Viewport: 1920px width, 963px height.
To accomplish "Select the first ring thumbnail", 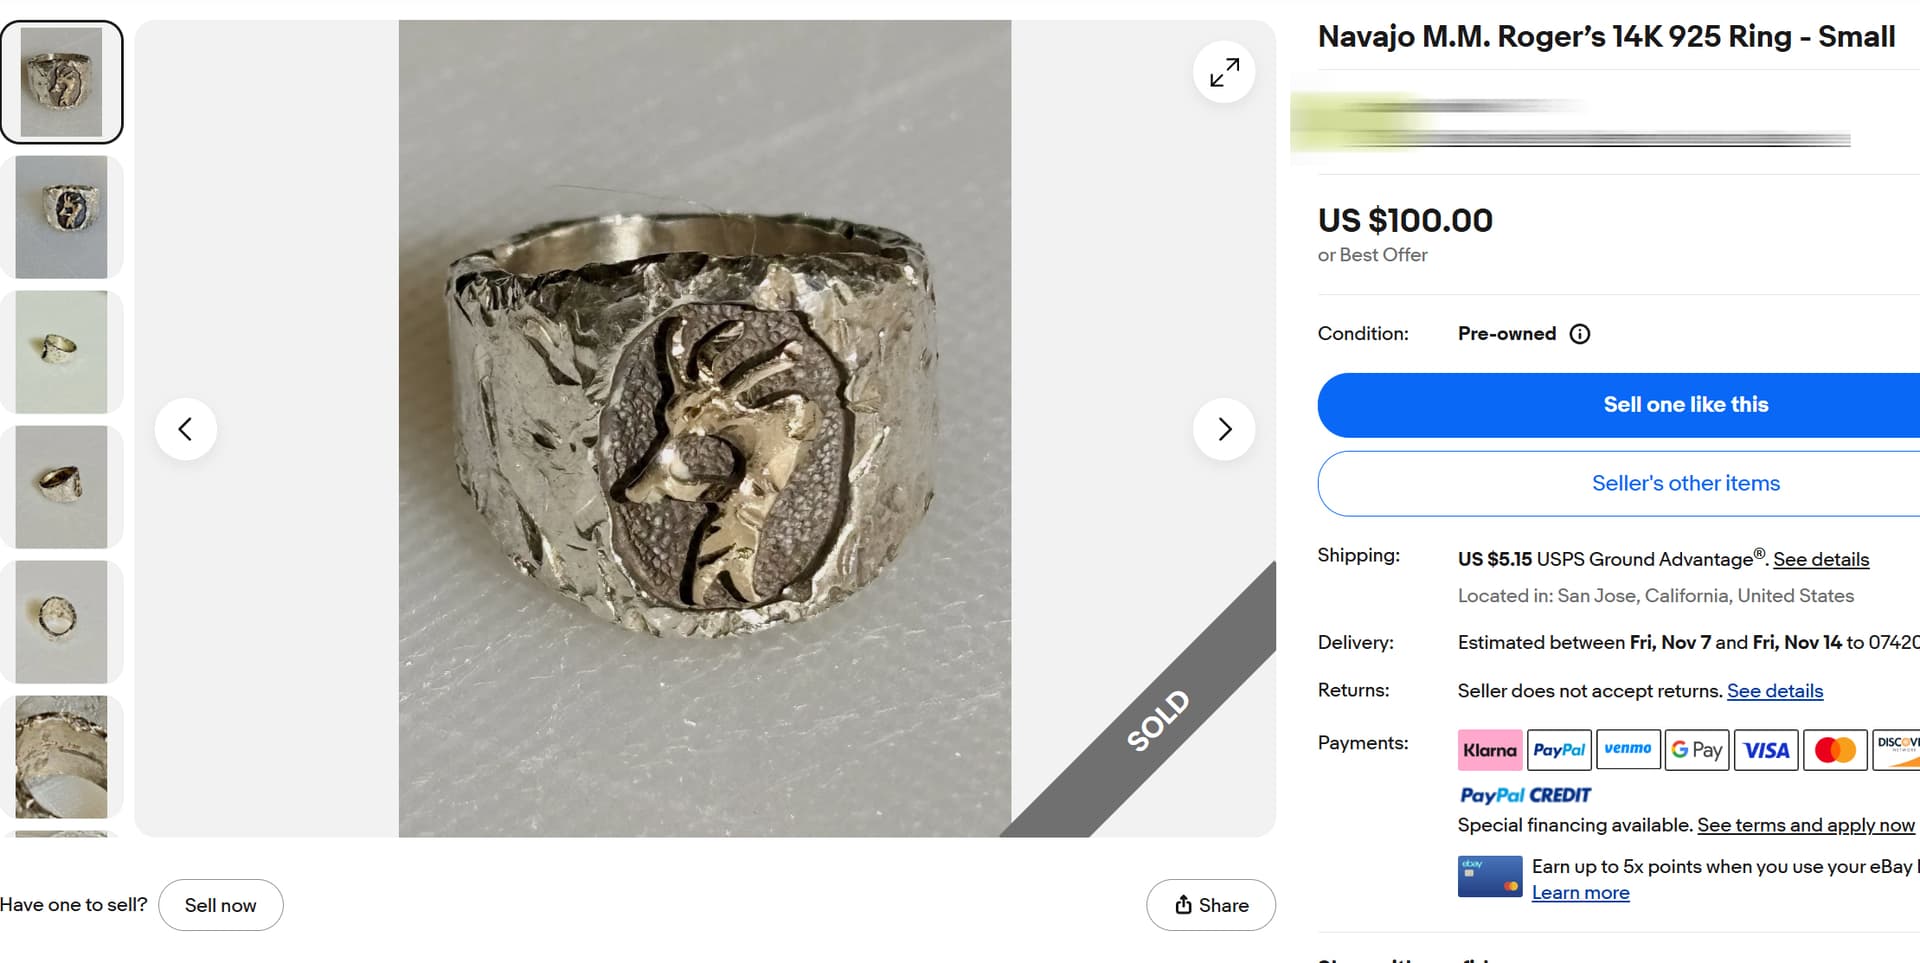I will pos(62,82).
